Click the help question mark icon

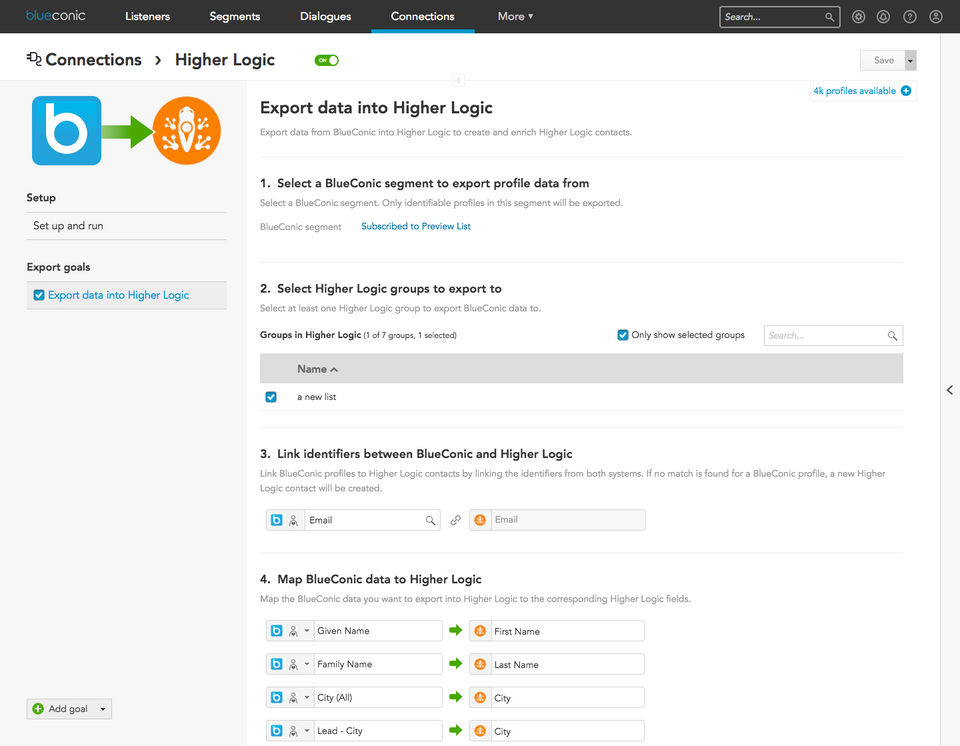909,17
